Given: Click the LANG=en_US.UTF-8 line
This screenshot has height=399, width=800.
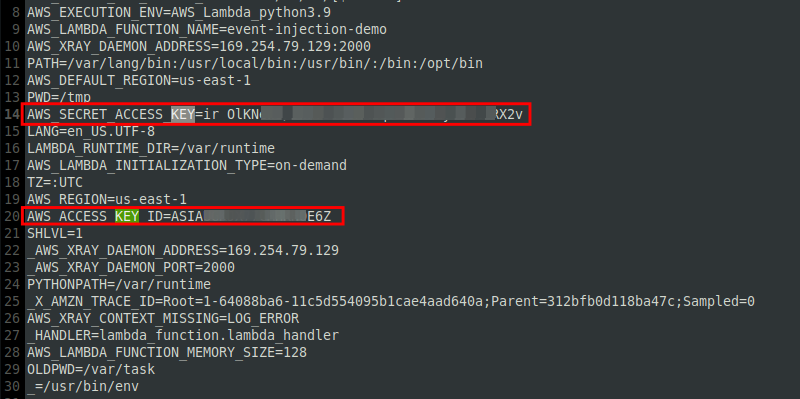Looking at the screenshot, I should click(91, 132).
